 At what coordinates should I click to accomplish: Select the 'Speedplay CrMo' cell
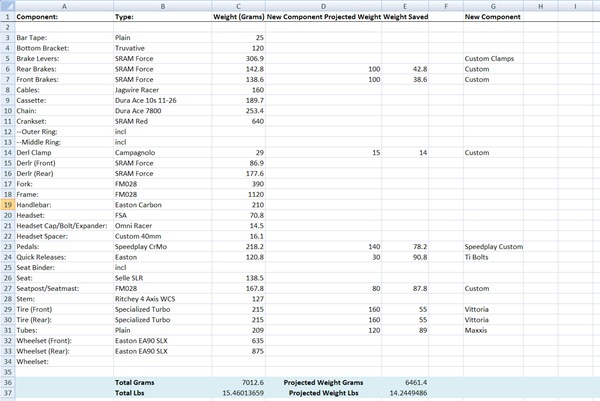pyautogui.click(x=162, y=246)
